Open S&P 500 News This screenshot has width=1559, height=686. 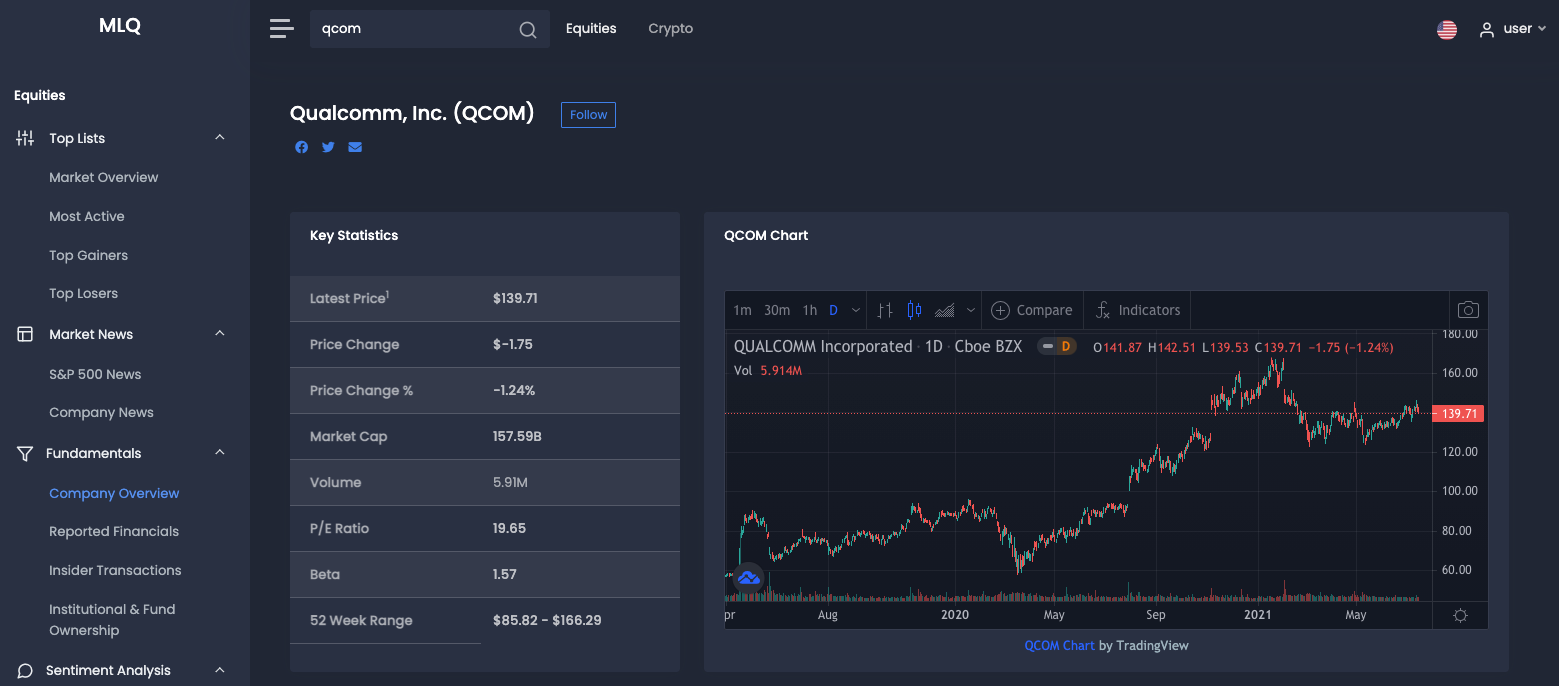[95, 374]
